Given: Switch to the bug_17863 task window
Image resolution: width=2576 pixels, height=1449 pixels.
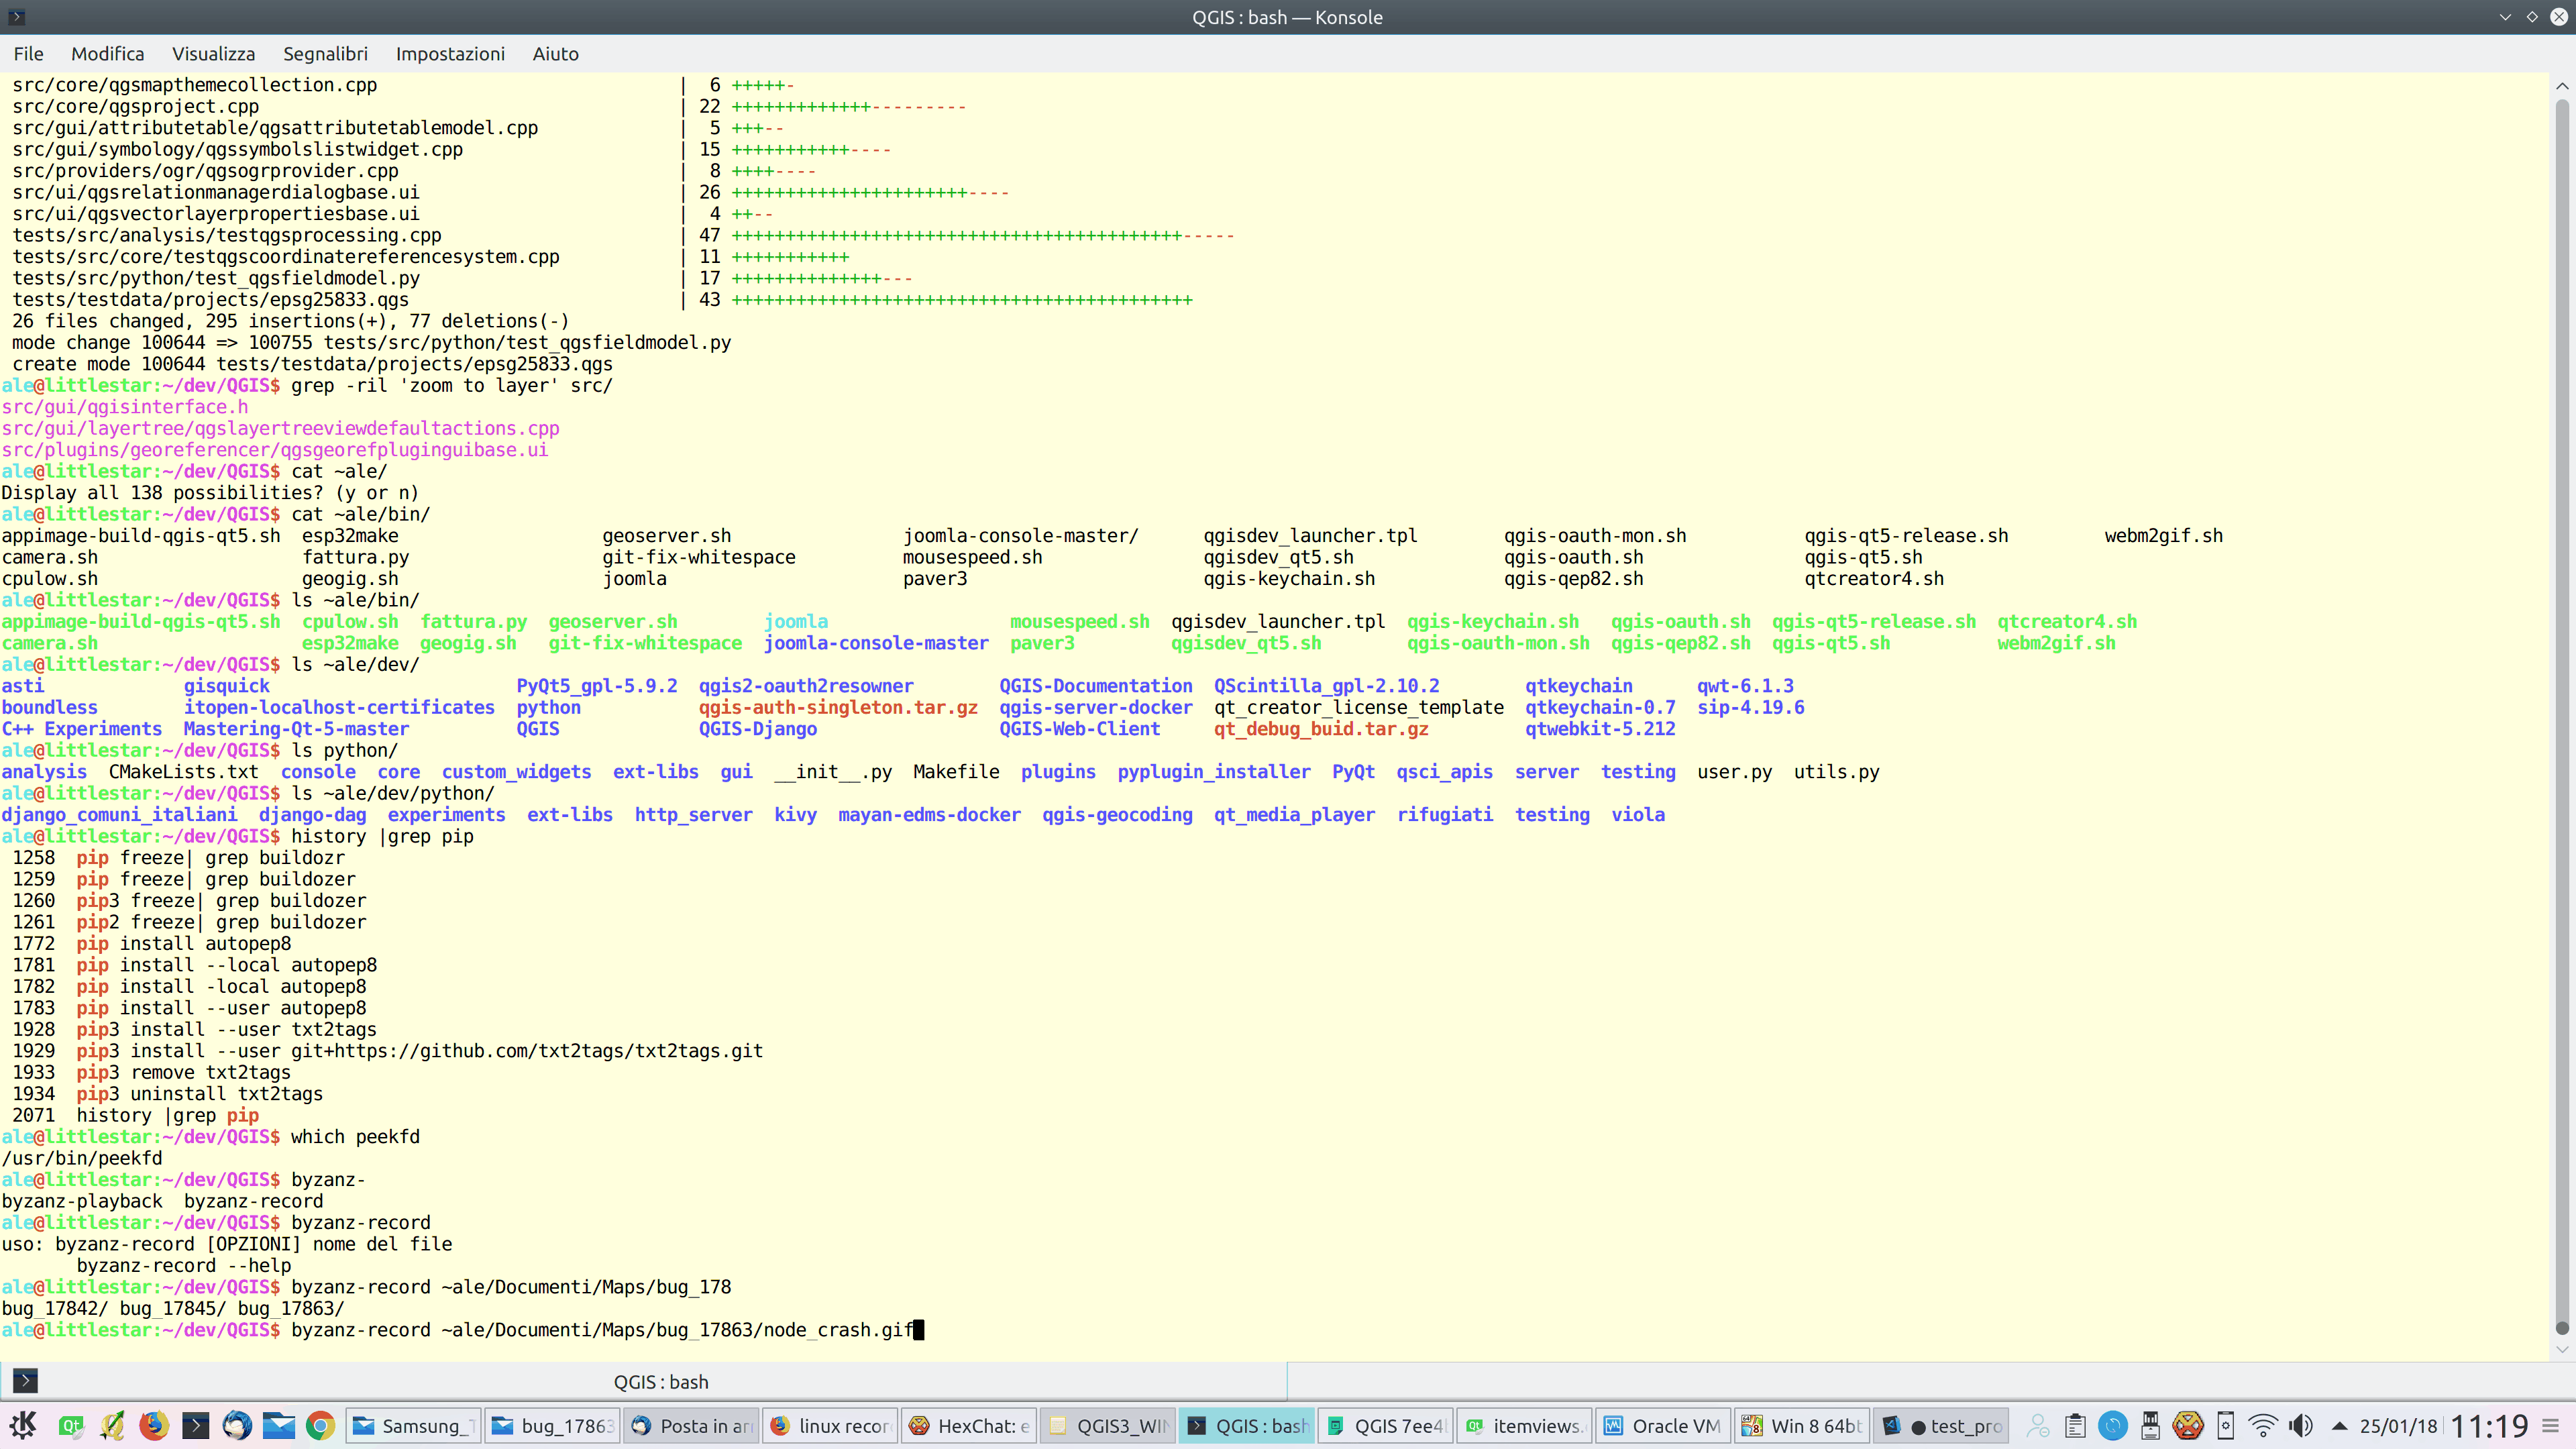Looking at the screenshot, I should tap(553, 1426).
